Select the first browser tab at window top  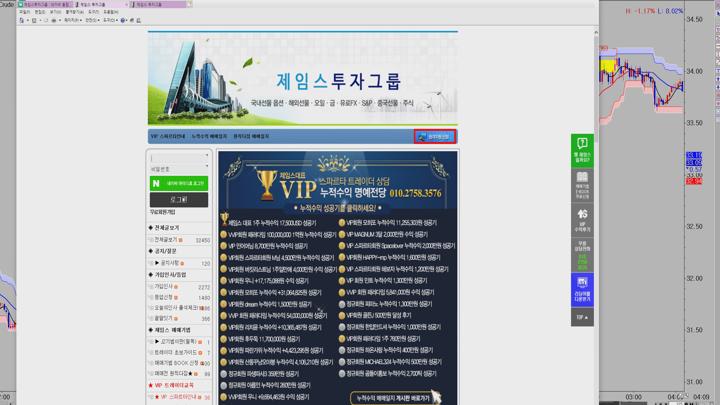tap(45, 4)
